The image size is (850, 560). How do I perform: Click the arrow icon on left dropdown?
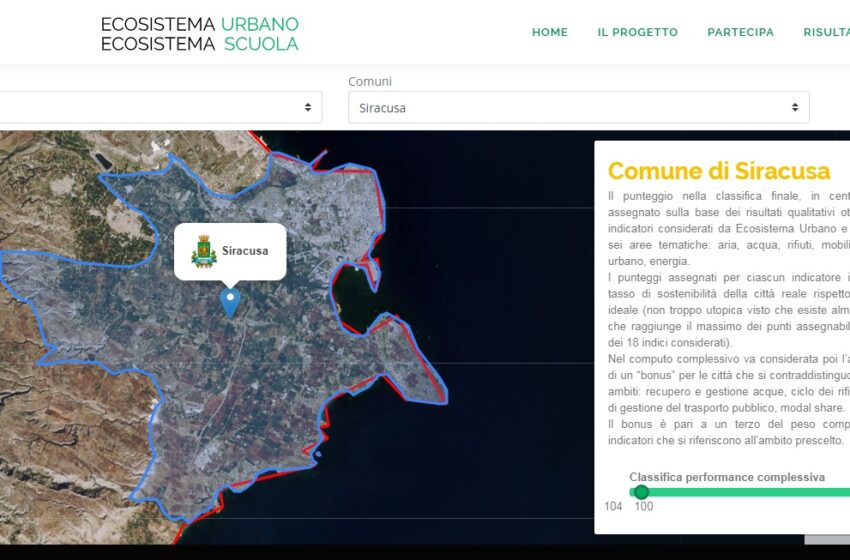(x=308, y=107)
